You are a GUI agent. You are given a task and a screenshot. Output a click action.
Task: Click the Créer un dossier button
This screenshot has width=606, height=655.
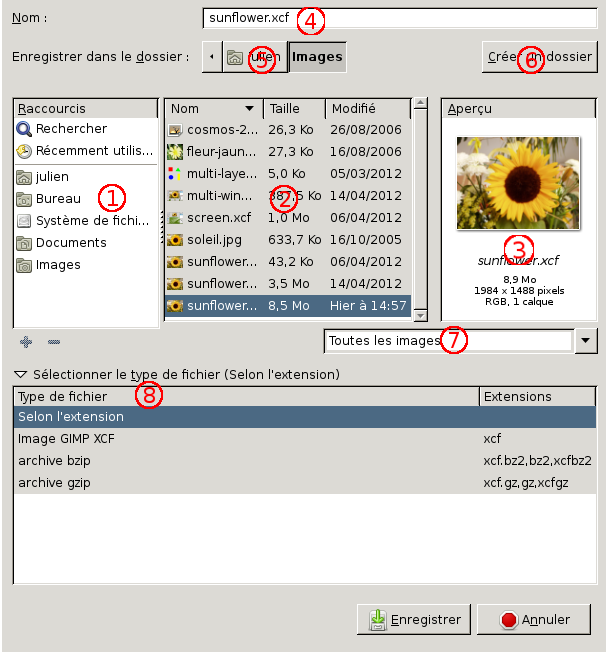(539, 57)
